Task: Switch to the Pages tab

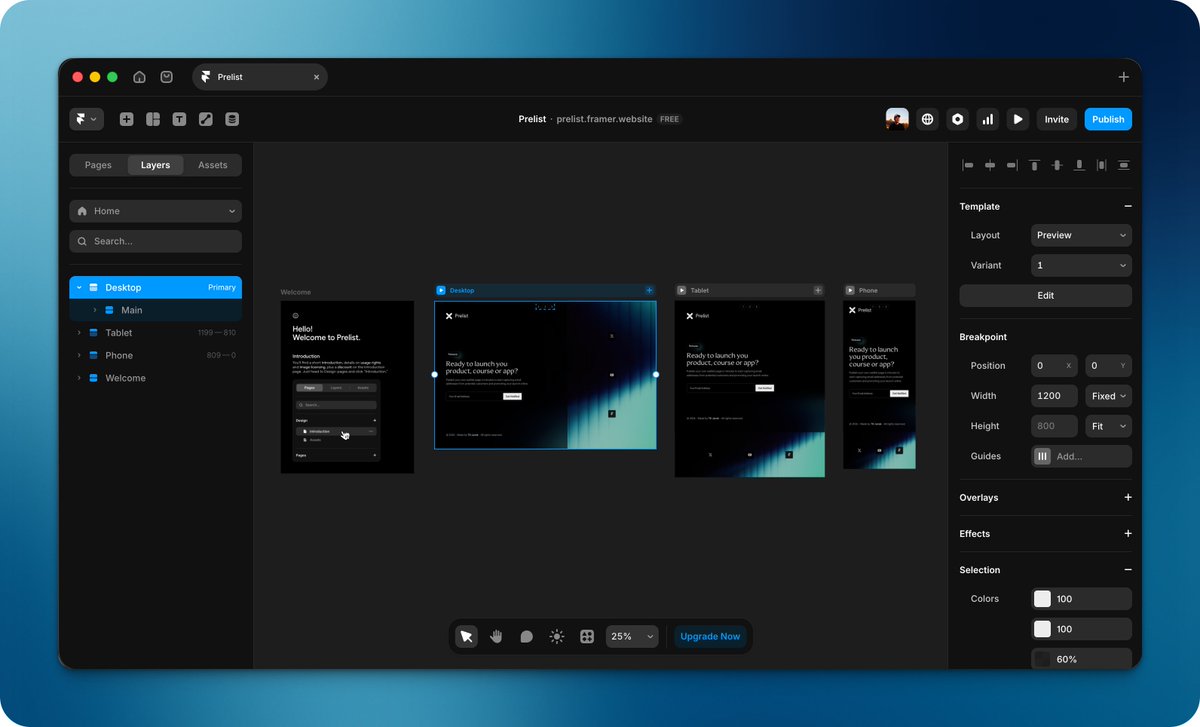Action: 98,165
